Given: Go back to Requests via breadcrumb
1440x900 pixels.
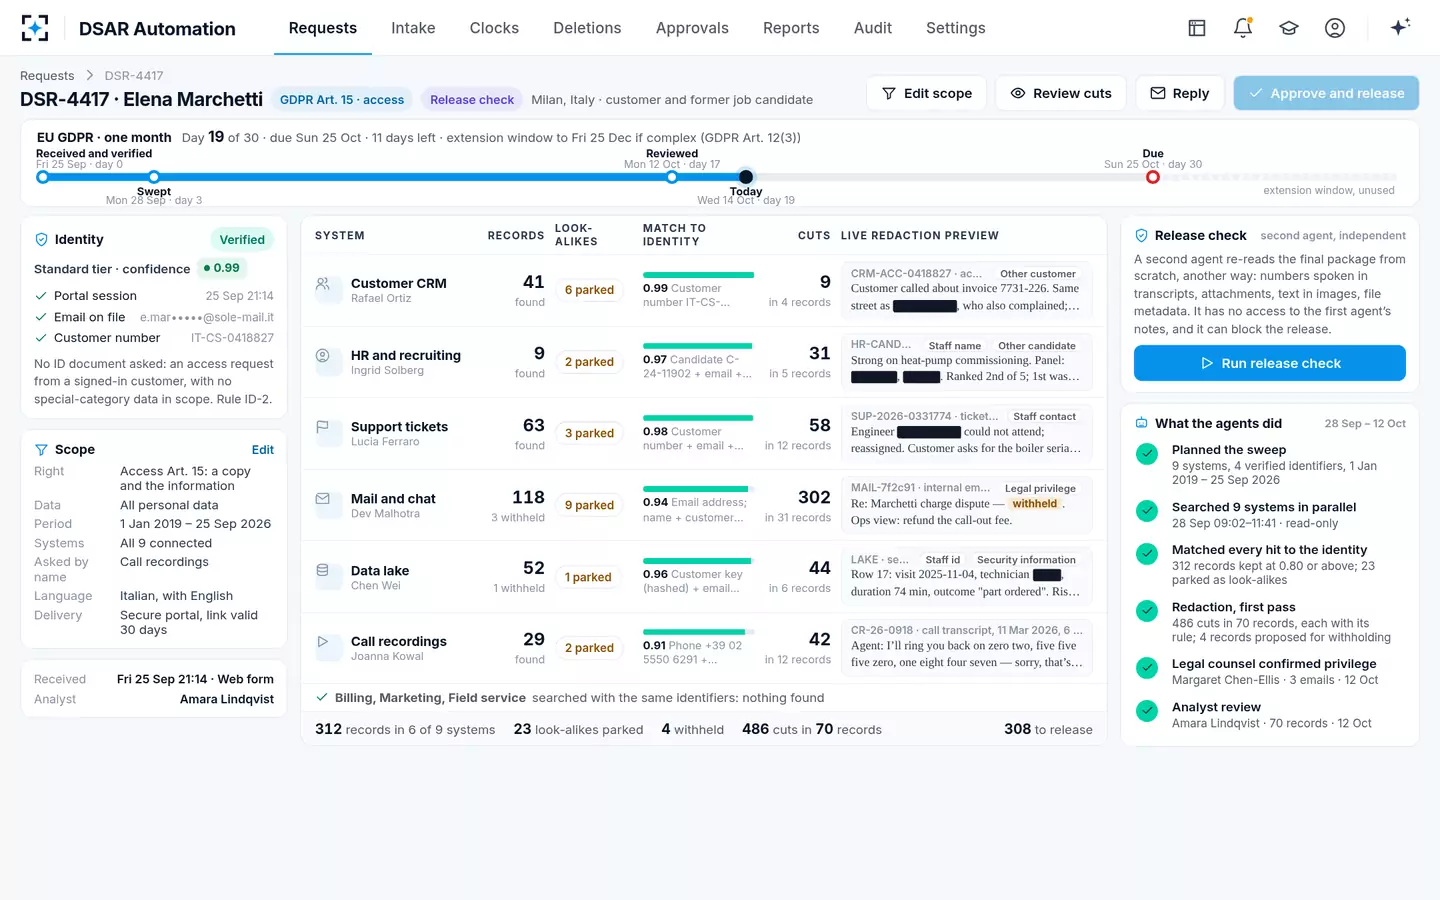Looking at the screenshot, I should [47, 76].
